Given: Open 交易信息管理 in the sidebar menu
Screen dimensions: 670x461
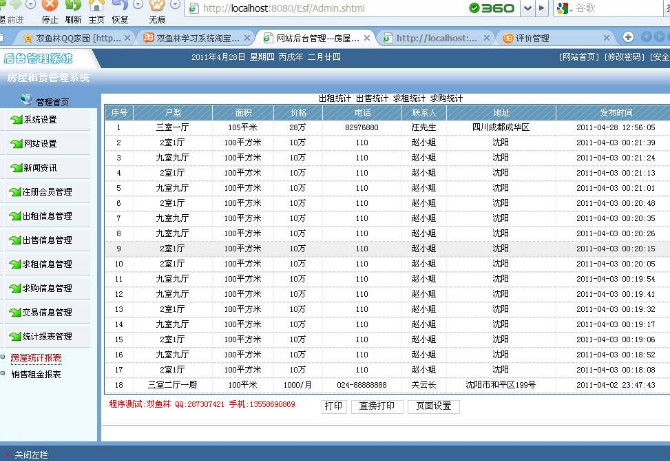Looking at the screenshot, I should click(x=47, y=312).
